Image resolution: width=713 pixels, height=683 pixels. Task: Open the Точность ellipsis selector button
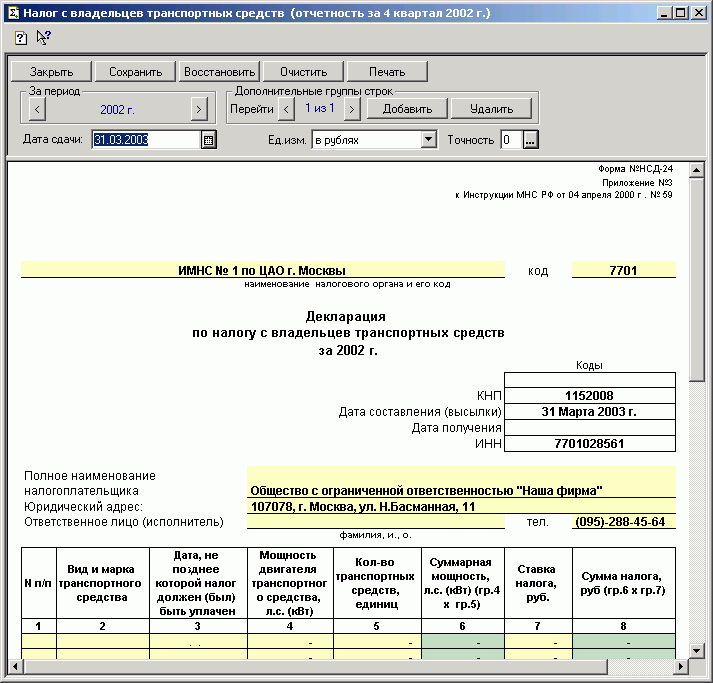[x=531, y=140]
